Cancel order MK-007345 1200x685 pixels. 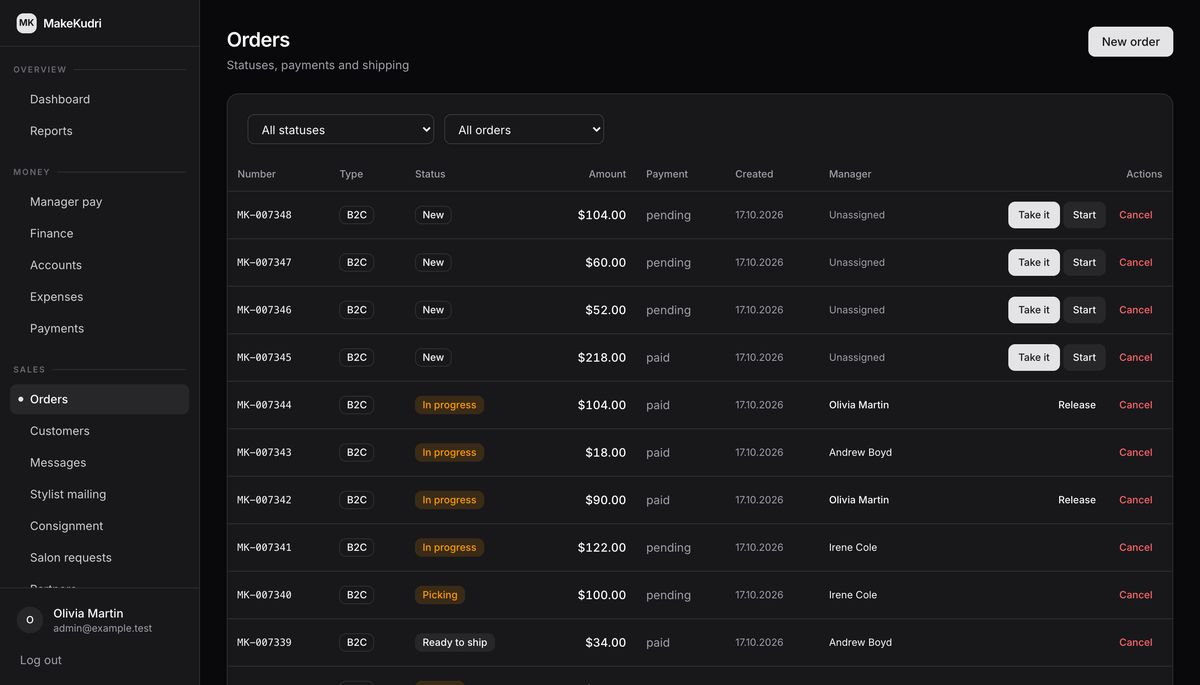point(1136,357)
